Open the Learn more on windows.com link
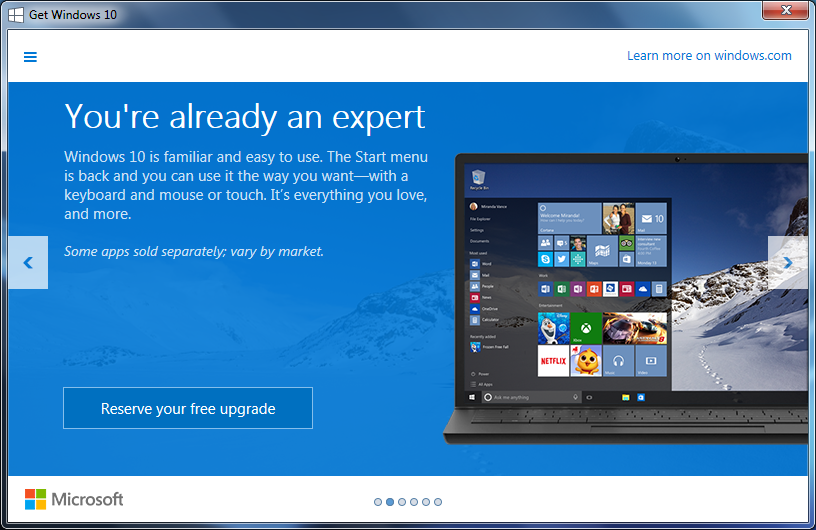Viewport: 816px width, 530px height. (x=709, y=56)
